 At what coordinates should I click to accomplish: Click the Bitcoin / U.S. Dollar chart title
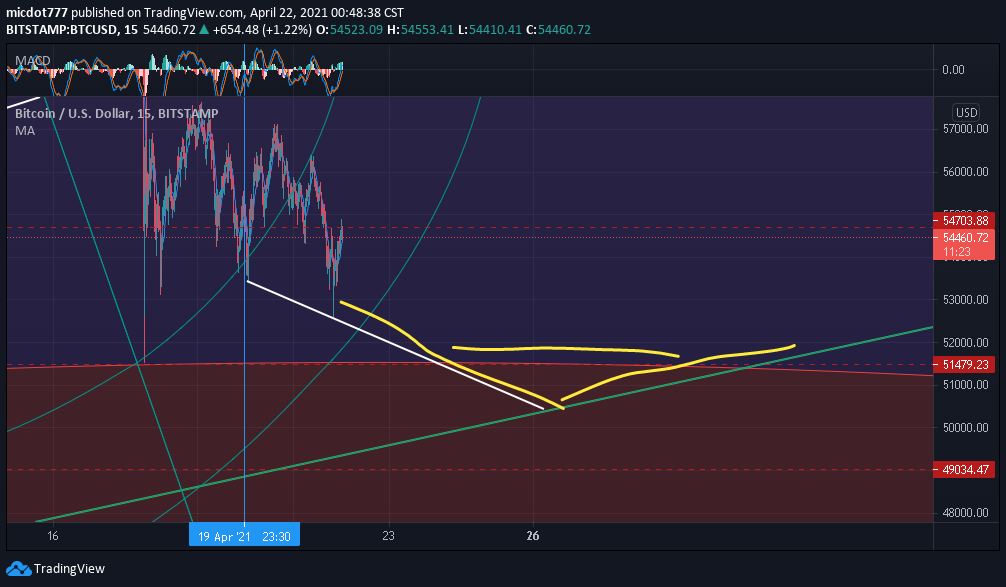tap(116, 114)
